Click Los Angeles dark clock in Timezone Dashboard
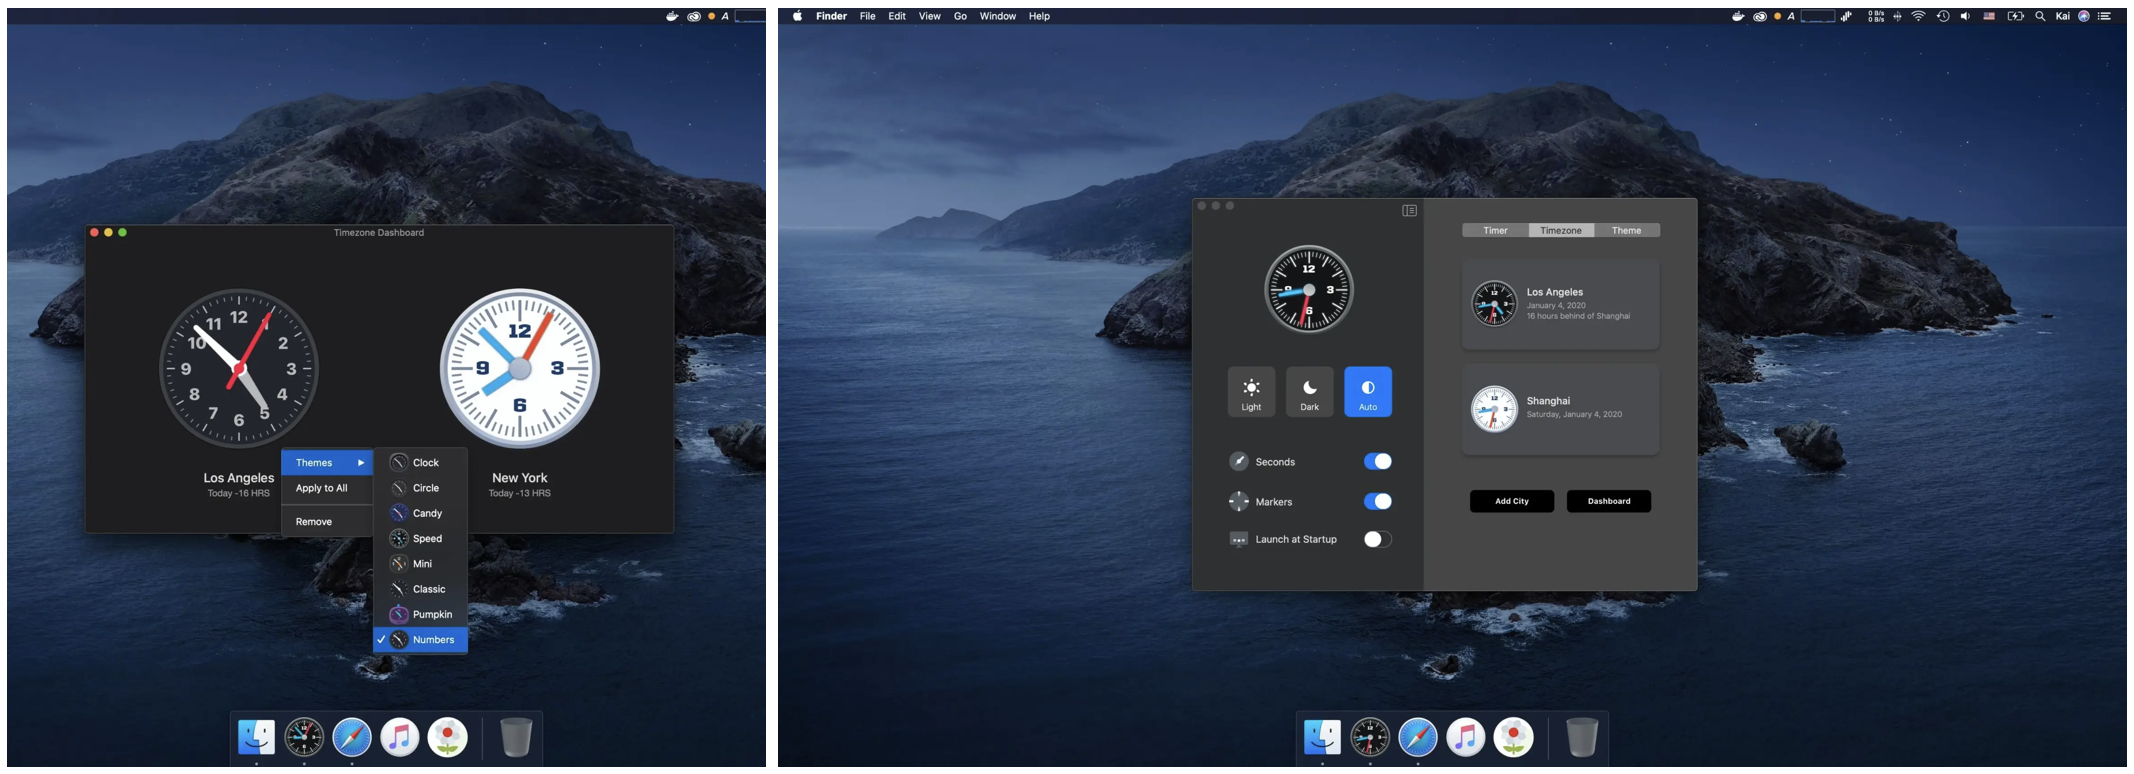Viewport: 2134px width, 774px height. click(x=239, y=368)
